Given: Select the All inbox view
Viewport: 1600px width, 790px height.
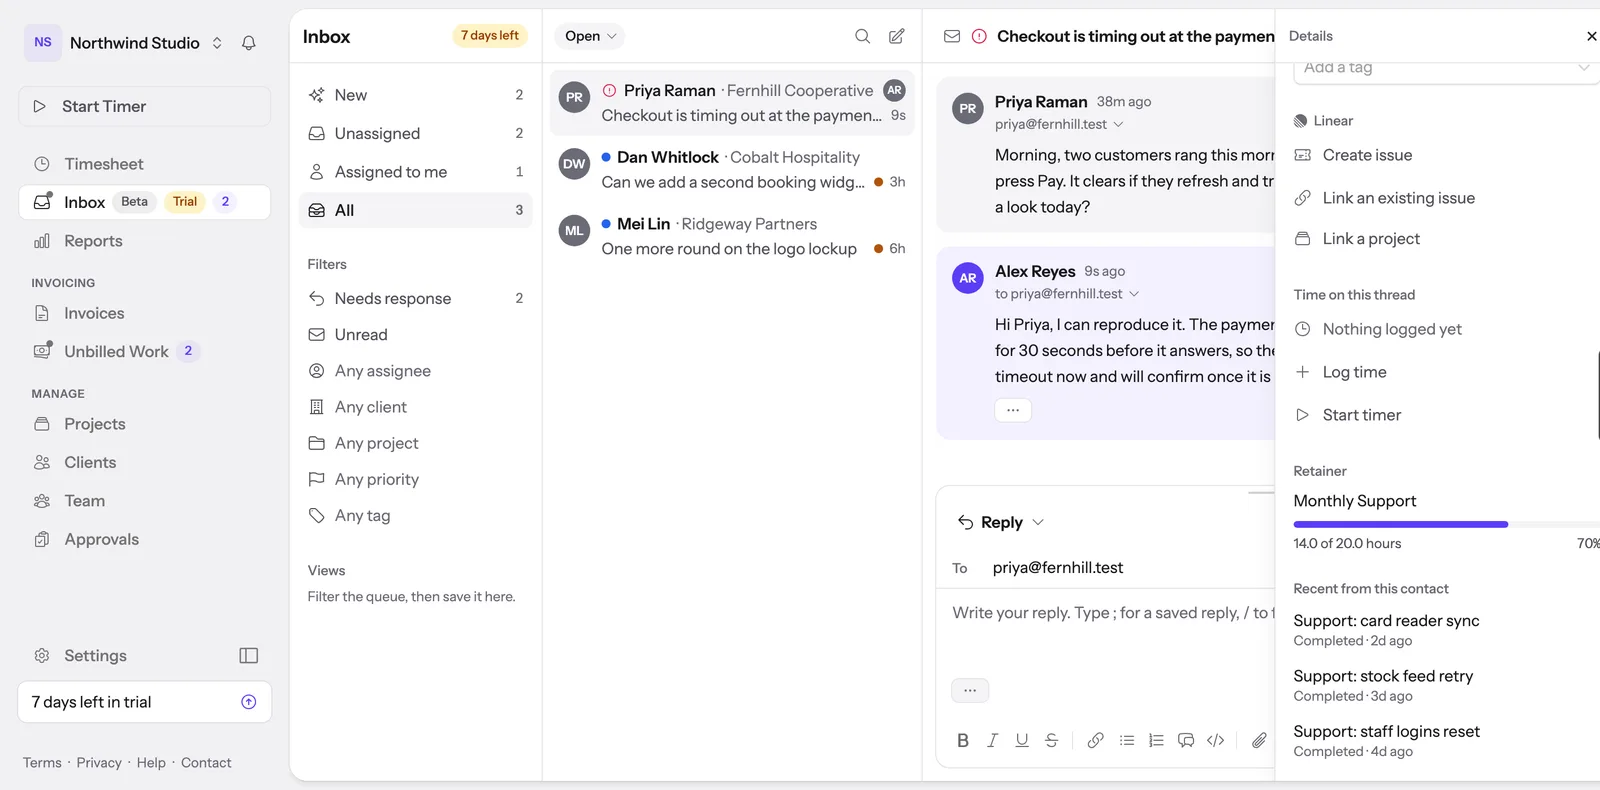Looking at the screenshot, I should pyautogui.click(x=415, y=210).
